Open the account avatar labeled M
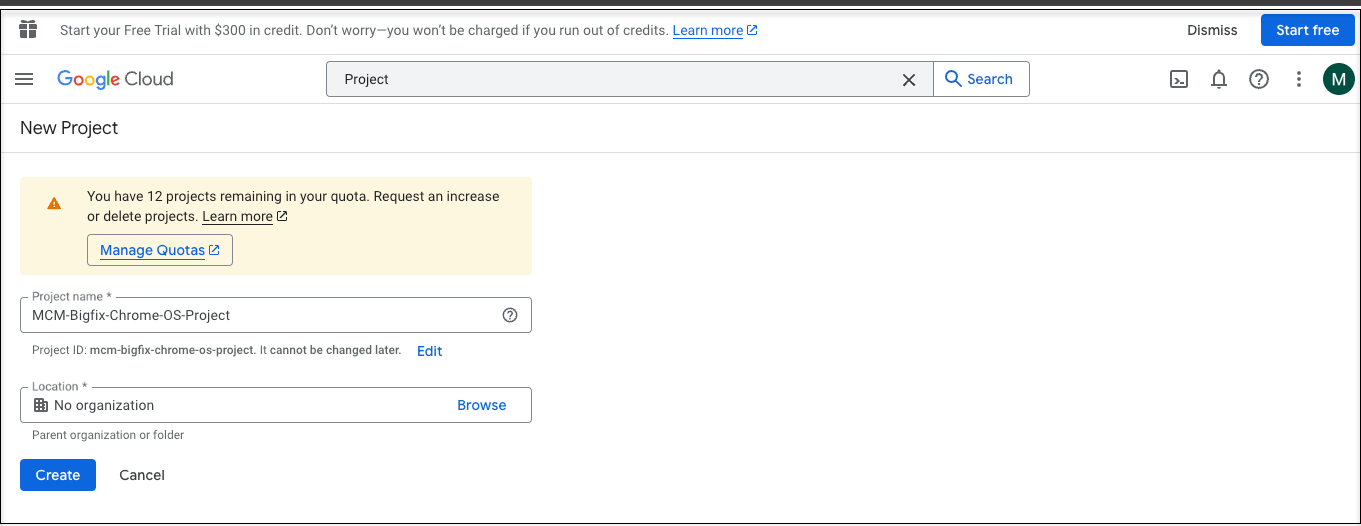 pos(1338,79)
